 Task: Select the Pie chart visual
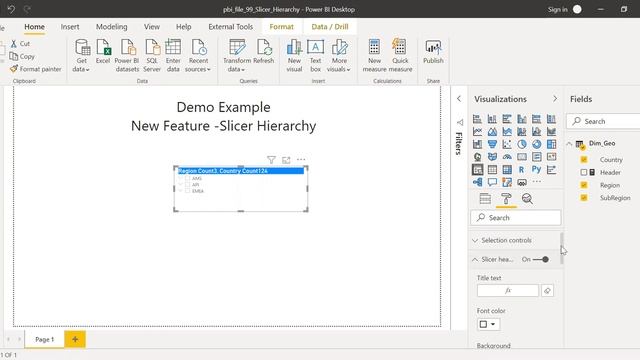click(x=522, y=144)
